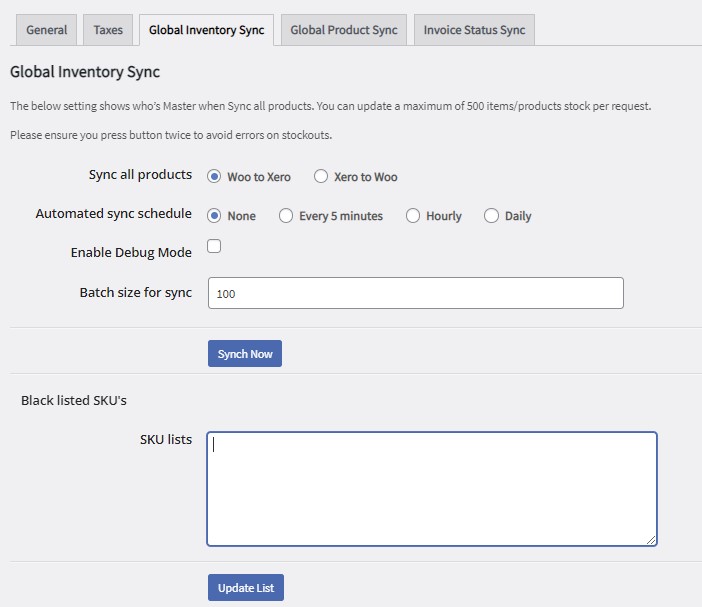This screenshot has height=607, width=702.
Task: Select the Global Inventory Sync tab
Action: 206,30
